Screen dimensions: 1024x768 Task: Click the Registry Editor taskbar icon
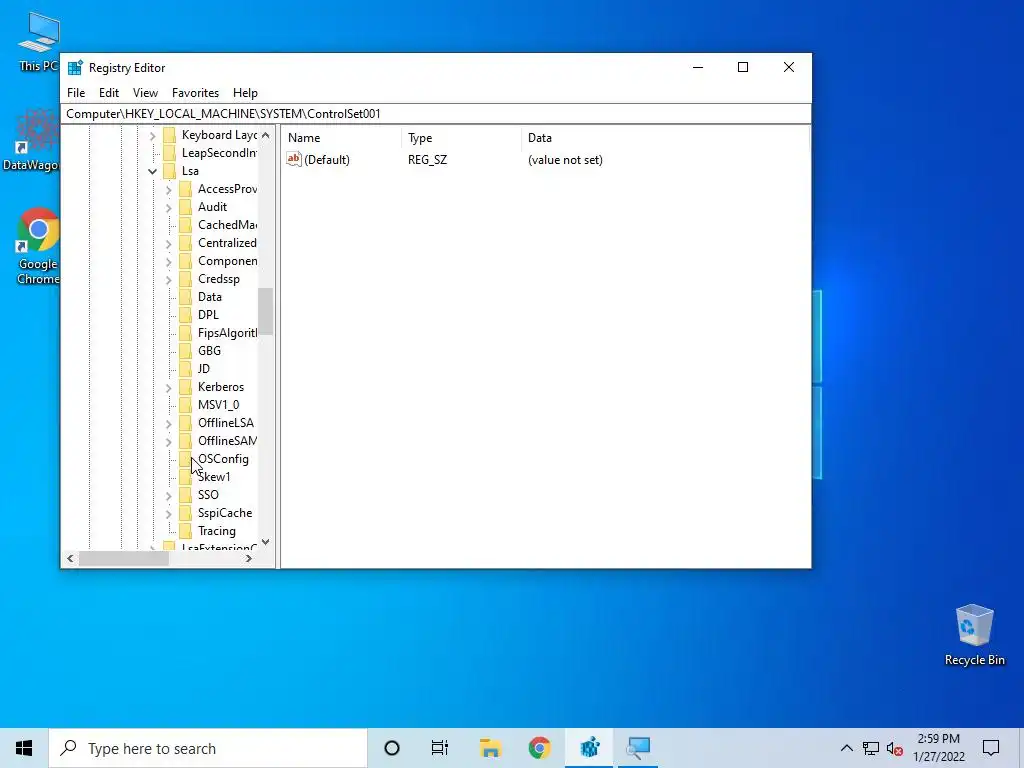tap(589, 748)
